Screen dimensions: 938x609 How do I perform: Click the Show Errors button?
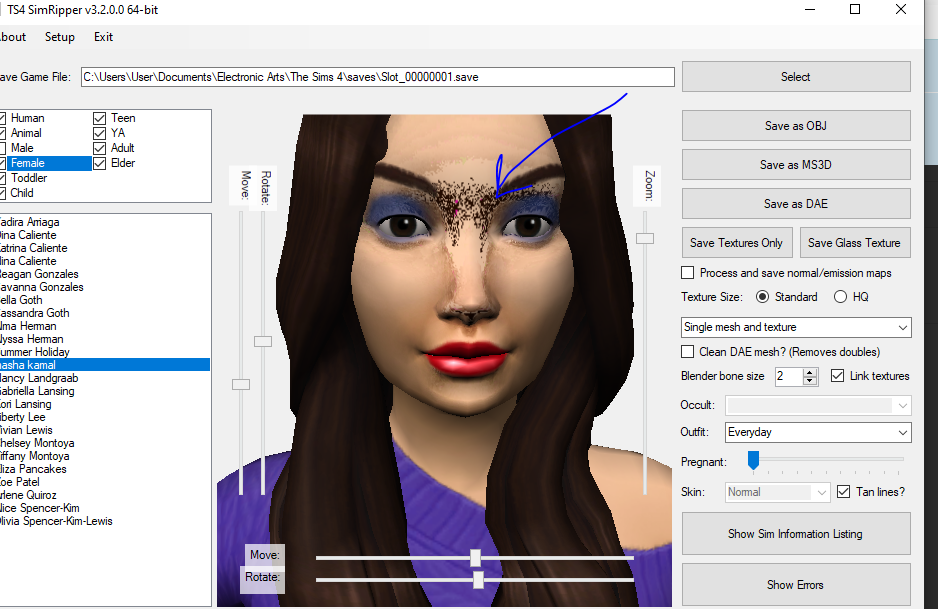pos(795,584)
